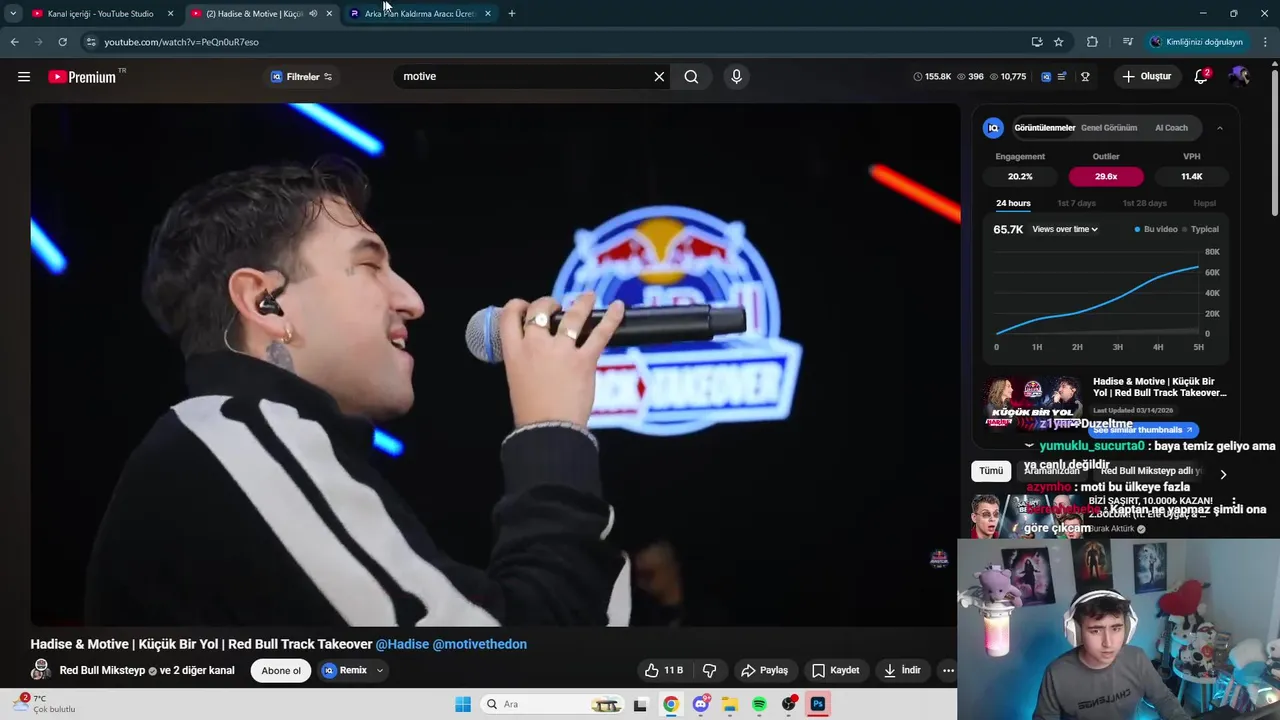Image resolution: width=1280 pixels, height=720 pixels.
Task: Clear the search text with X
Action: 659,77
